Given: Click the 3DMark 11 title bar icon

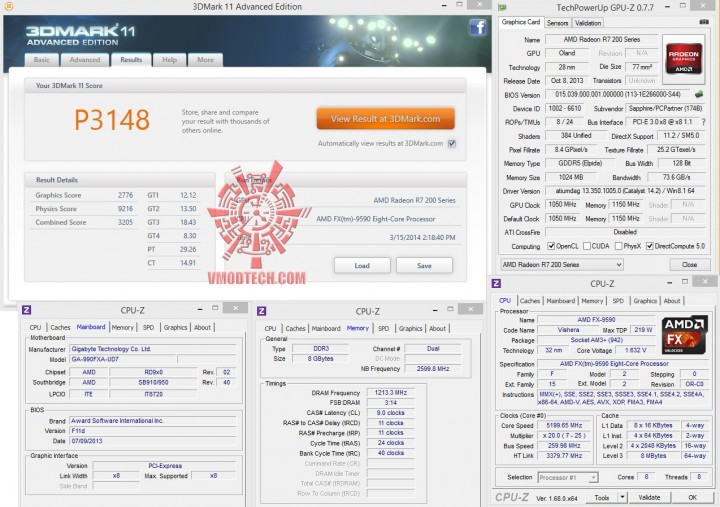Looking at the screenshot, I should tap(8, 6).
